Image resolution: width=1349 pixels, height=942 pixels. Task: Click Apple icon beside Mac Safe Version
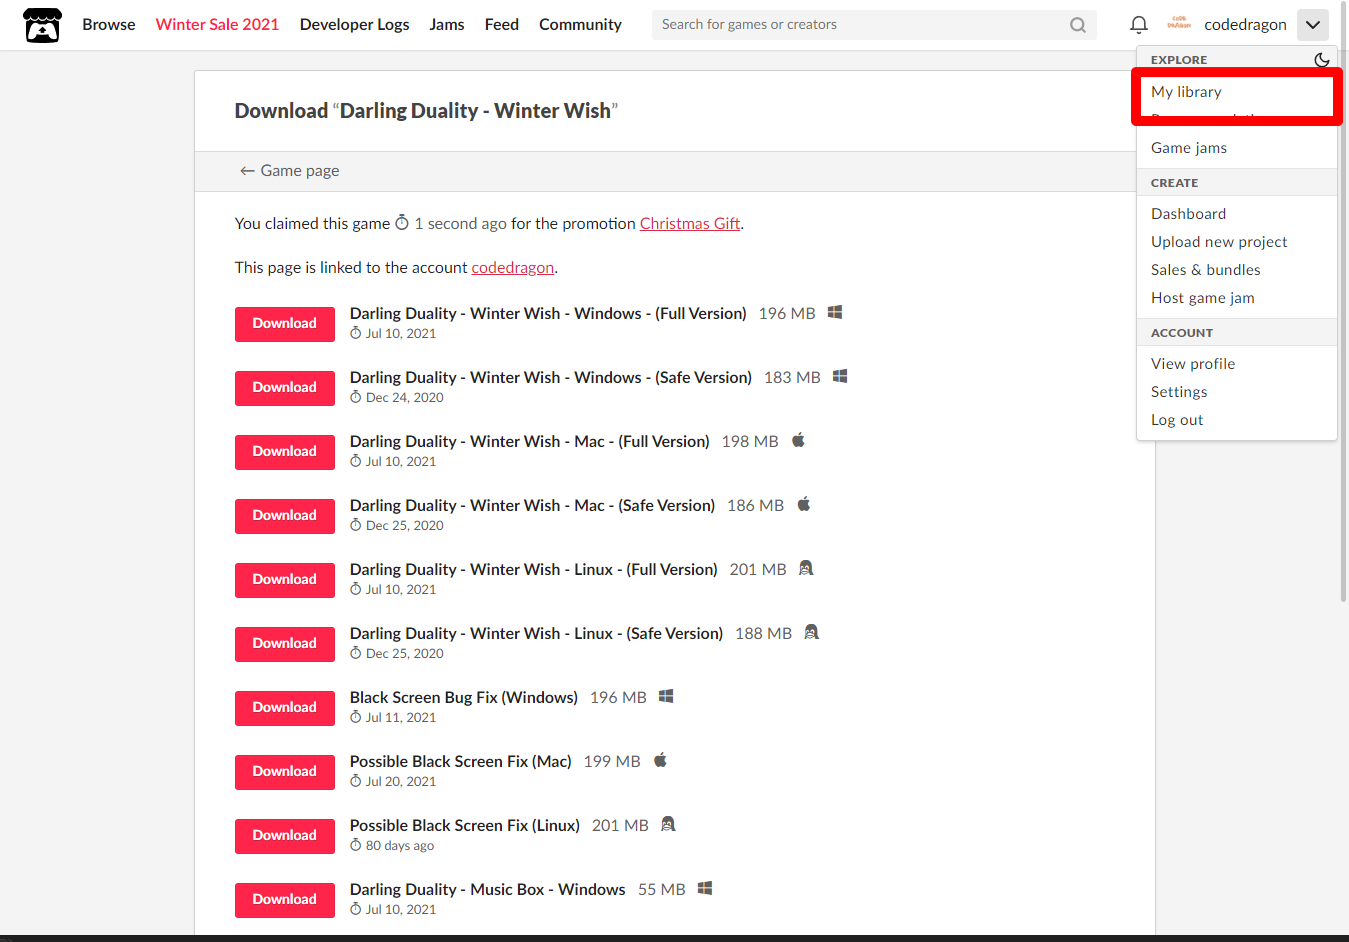point(804,504)
